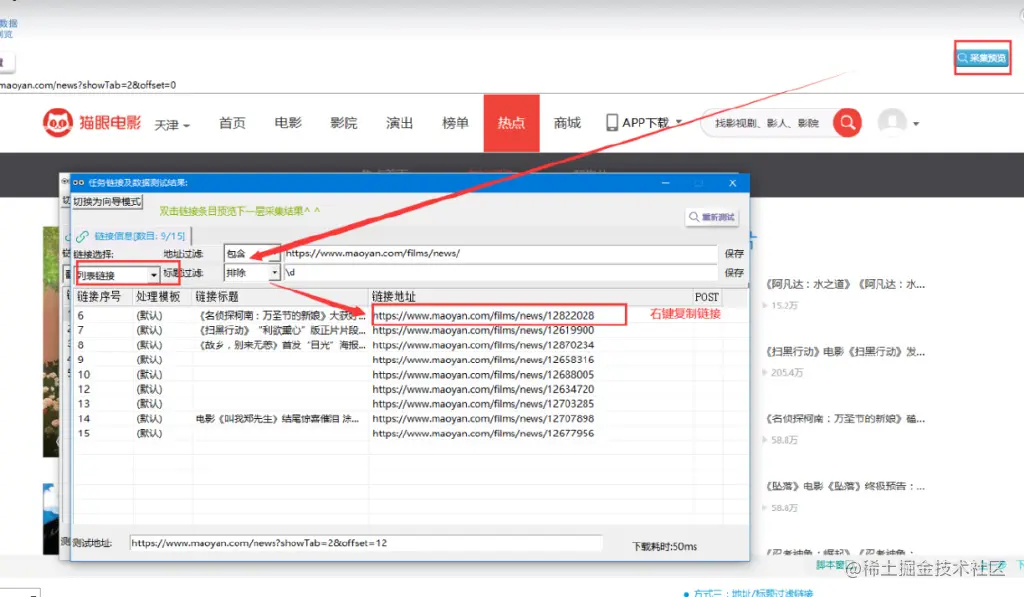Click the red search magnifier button on Maoyan
This screenshot has height=597, width=1024.
pos(847,122)
